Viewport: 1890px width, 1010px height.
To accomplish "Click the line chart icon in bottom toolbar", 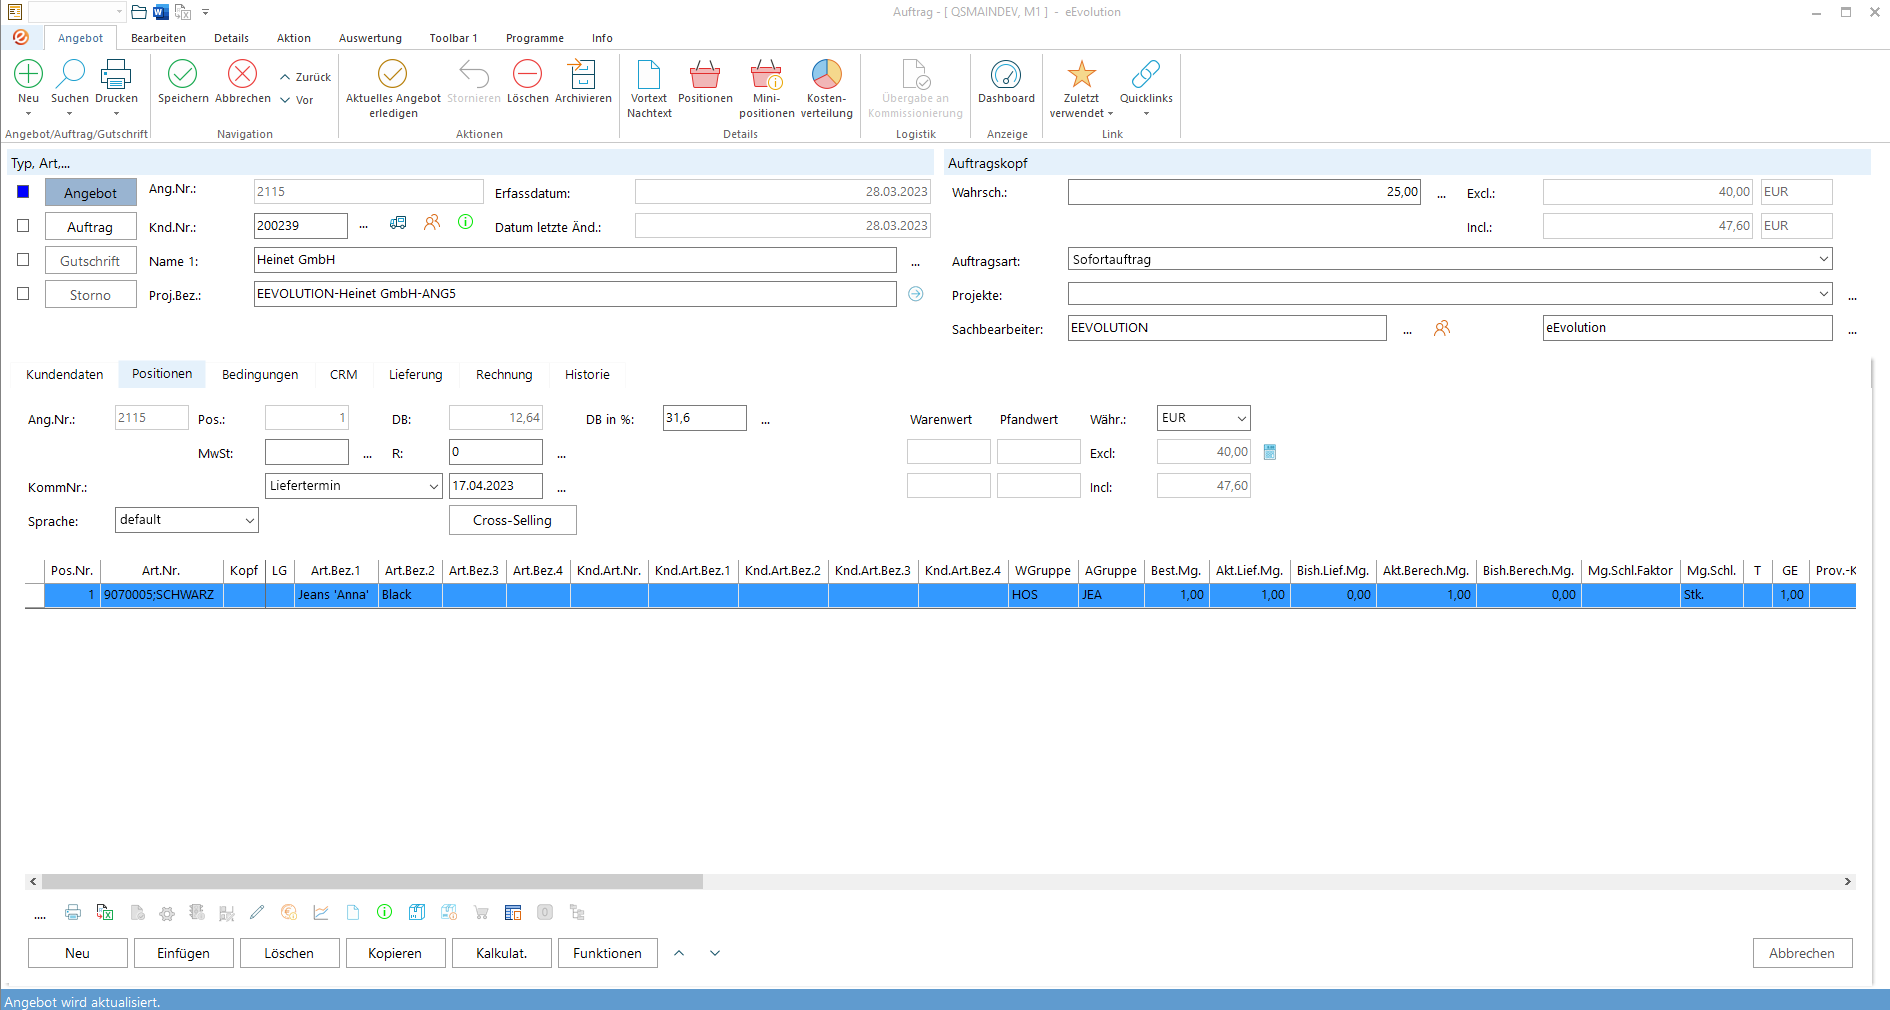I will (321, 912).
